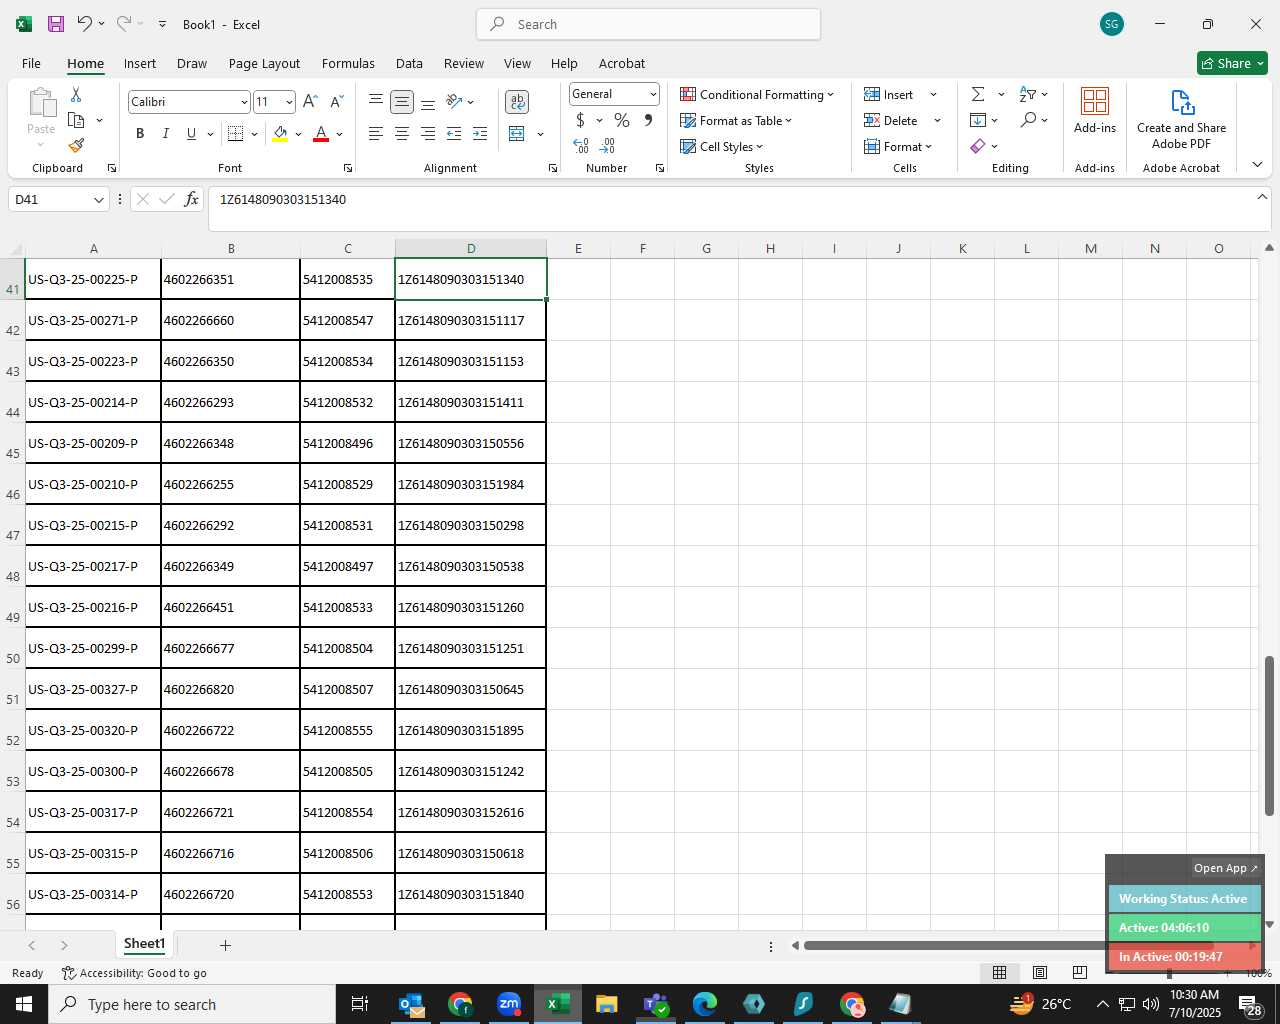Open Cell Styles dropdown
Image resolution: width=1280 pixels, height=1024 pixels.
(x=721, y=146)
